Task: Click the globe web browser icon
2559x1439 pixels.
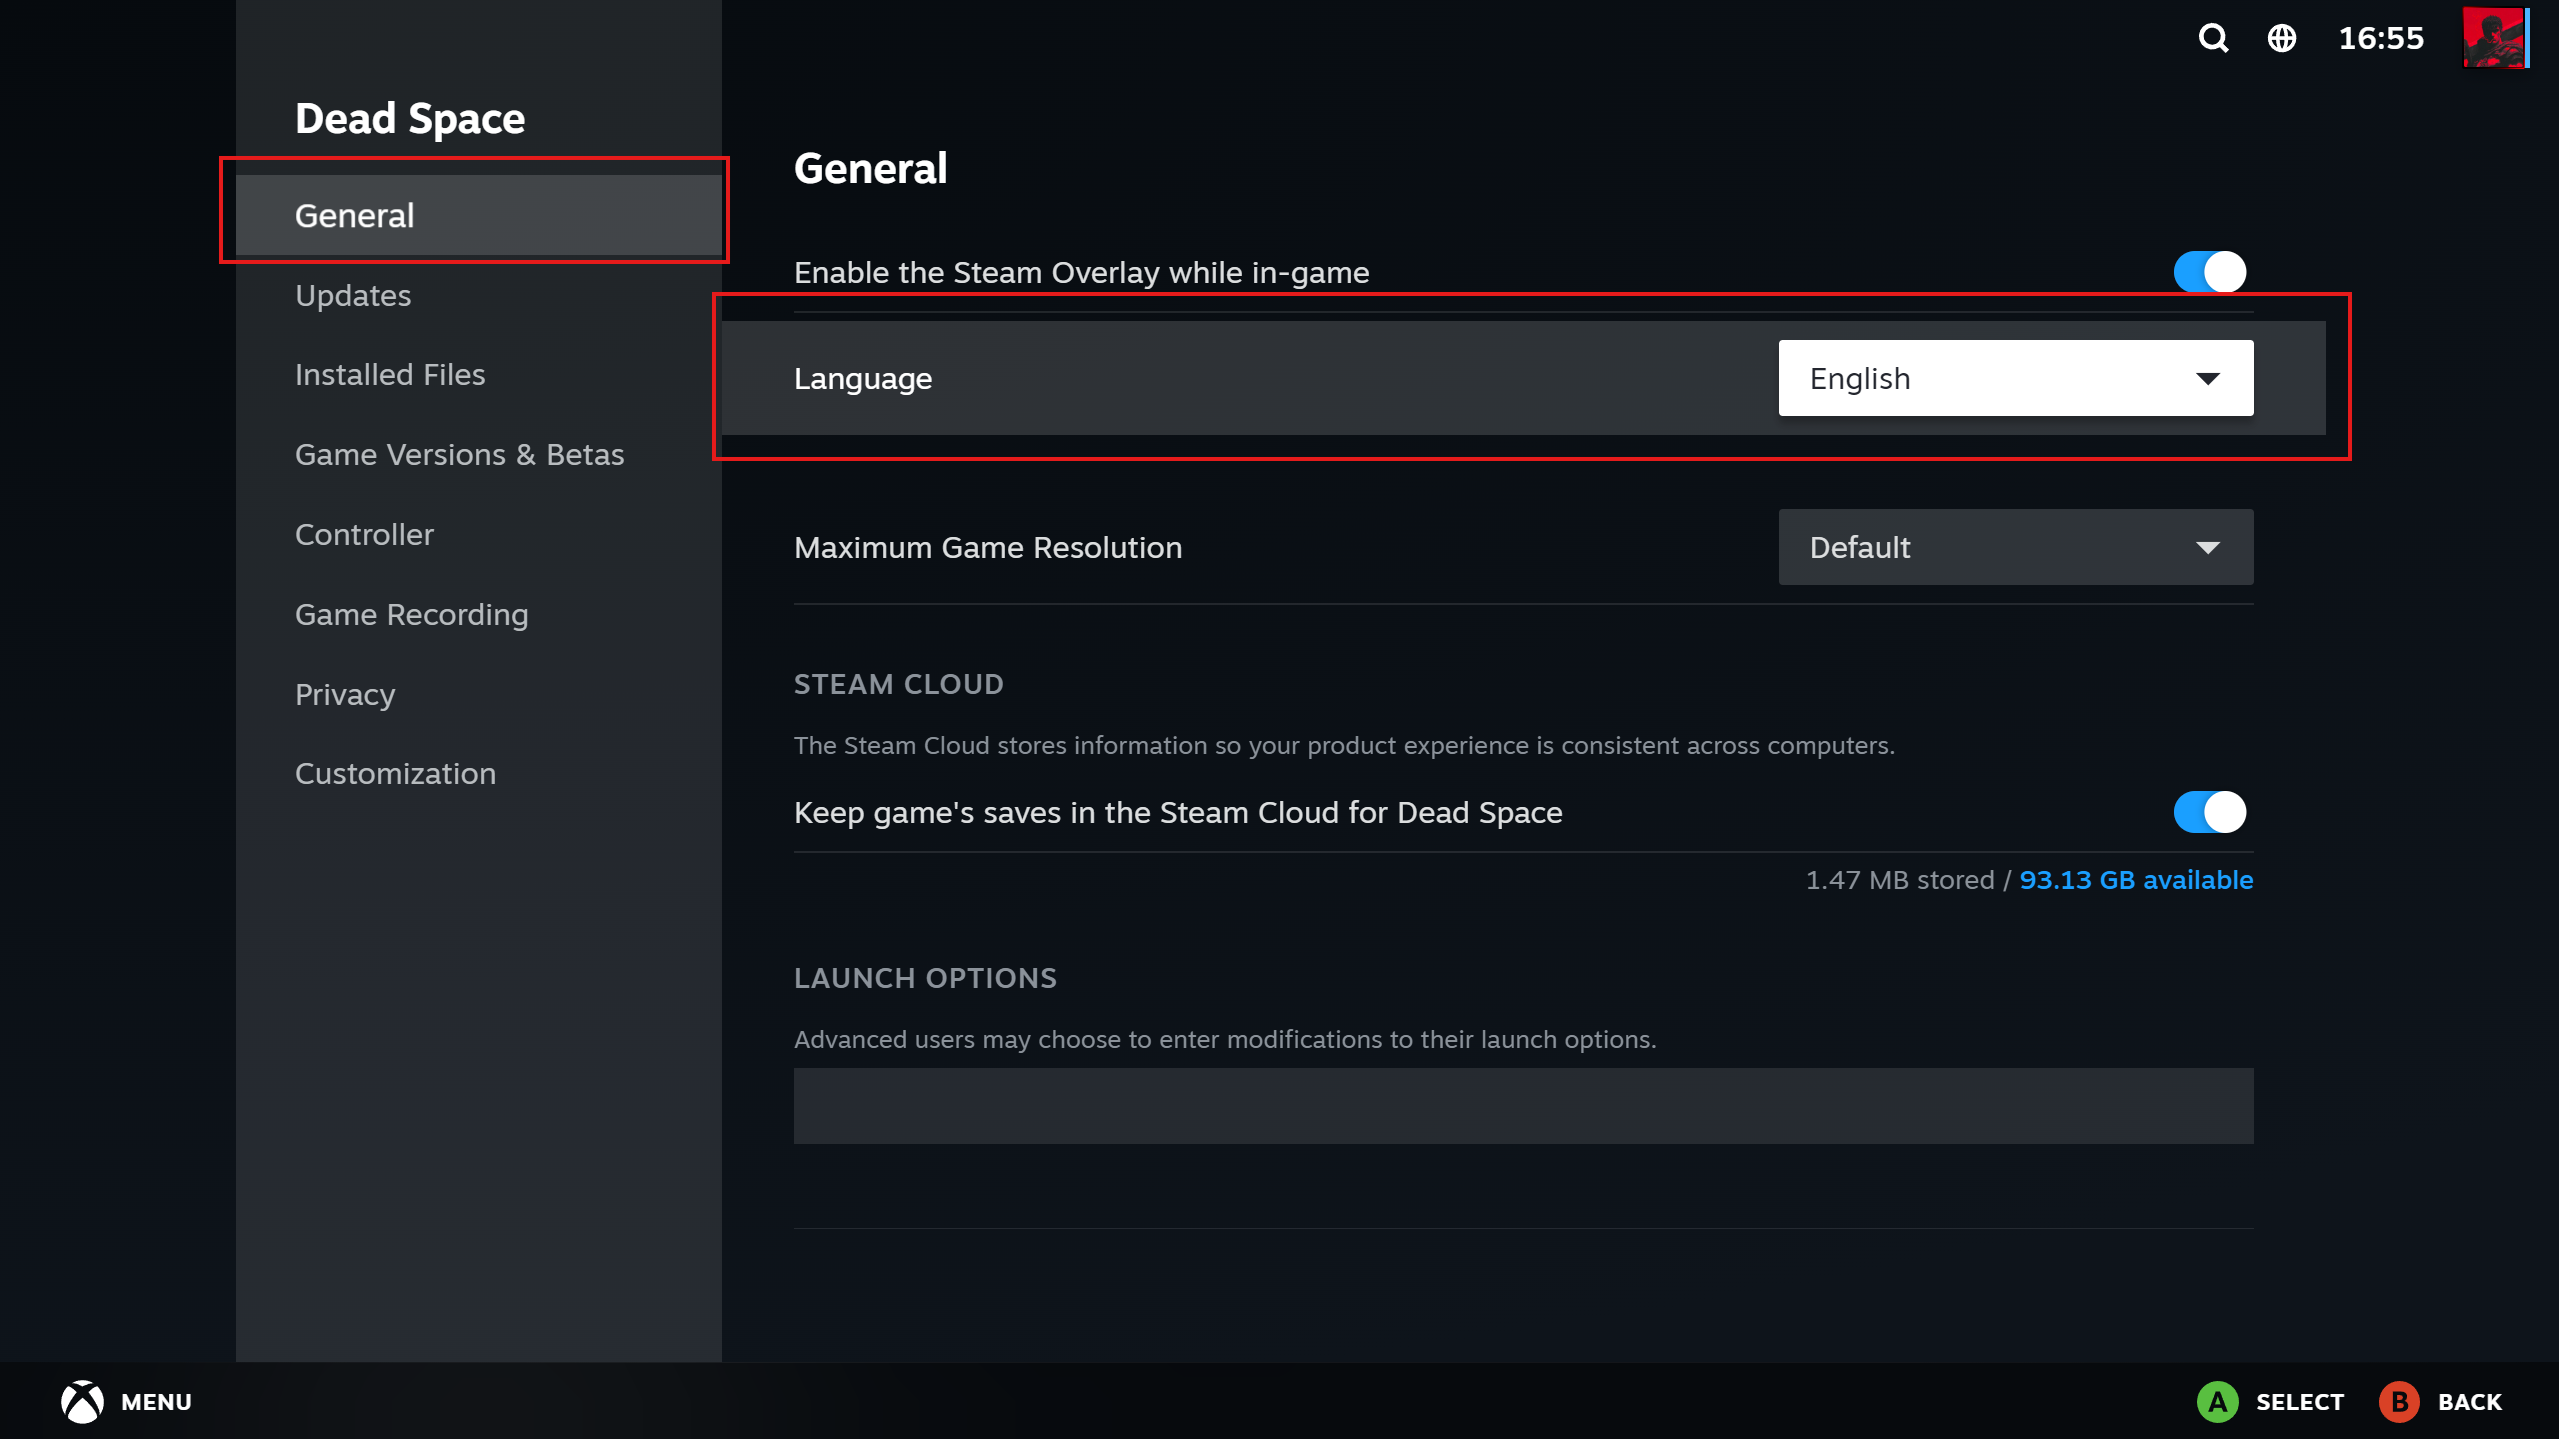Action: coord(2281,38)
